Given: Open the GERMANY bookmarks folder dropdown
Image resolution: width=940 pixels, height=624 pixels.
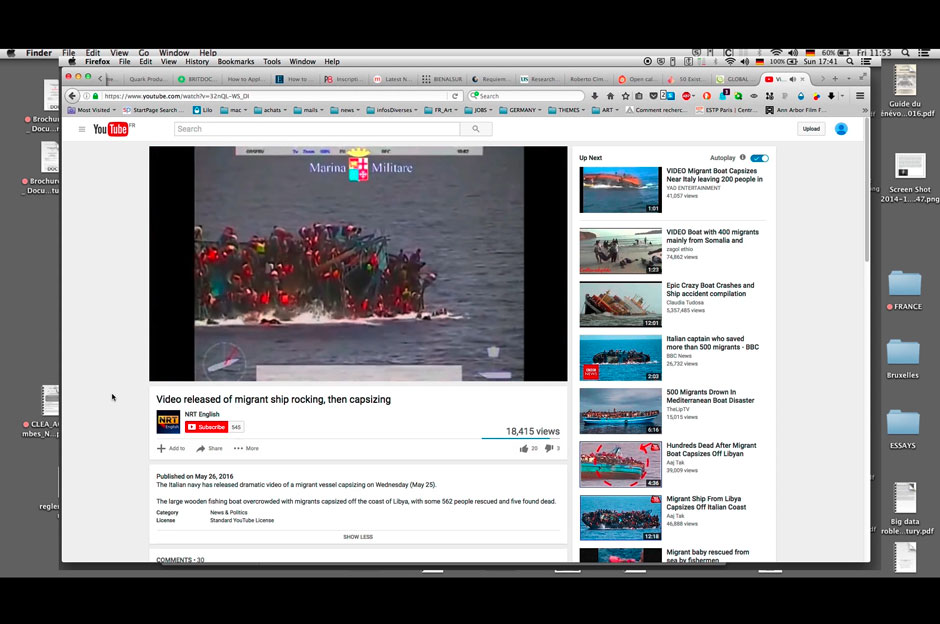Looking at the screenshot, I should click(x=525, y=110).
